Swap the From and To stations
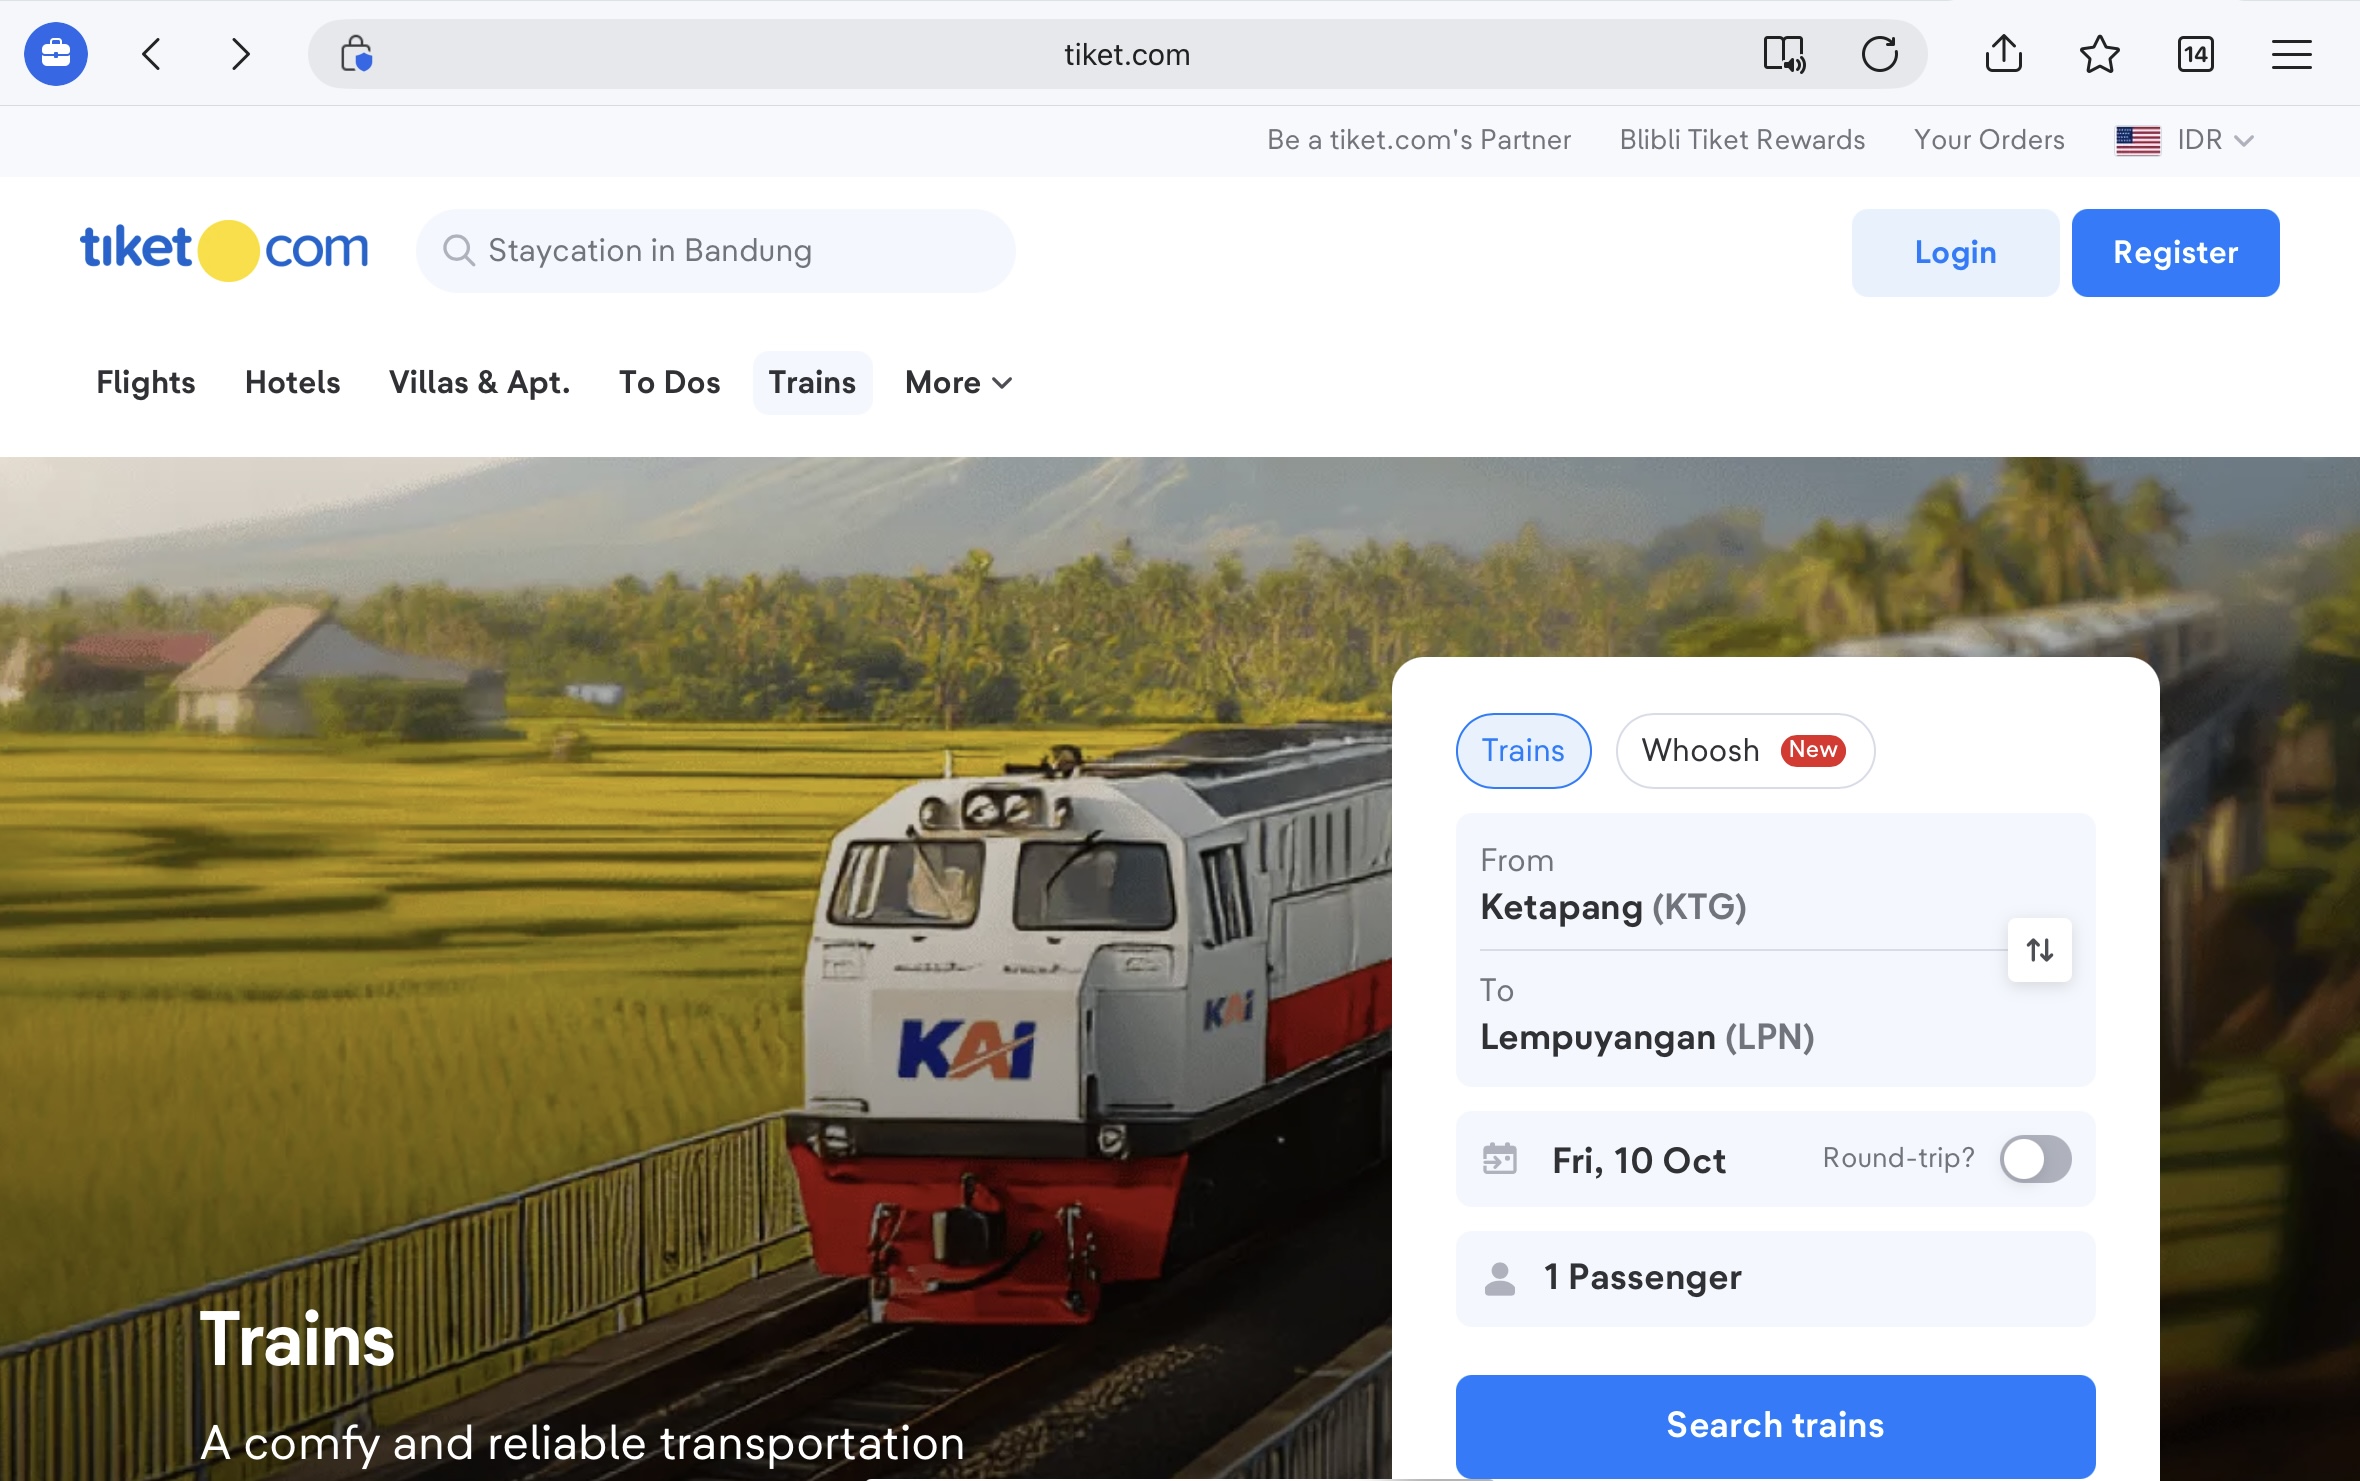 point(2039,950)
